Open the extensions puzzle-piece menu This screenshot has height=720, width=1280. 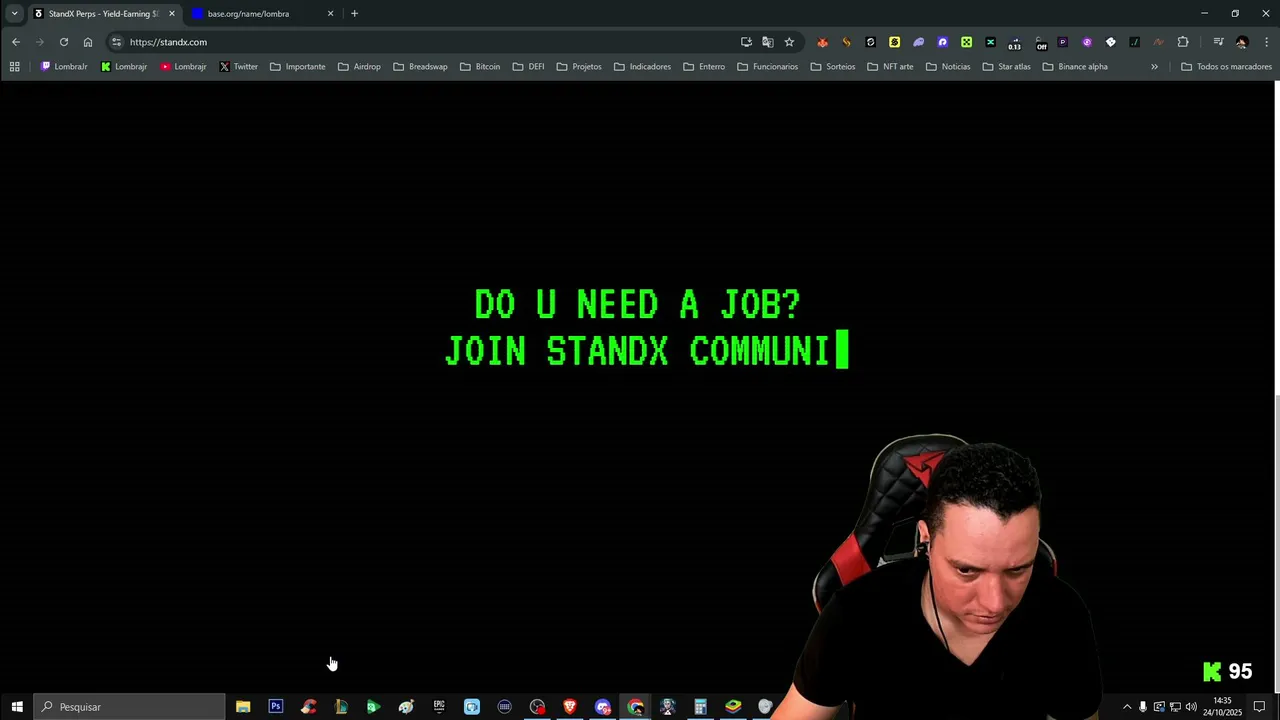[x=1183, y=42]
